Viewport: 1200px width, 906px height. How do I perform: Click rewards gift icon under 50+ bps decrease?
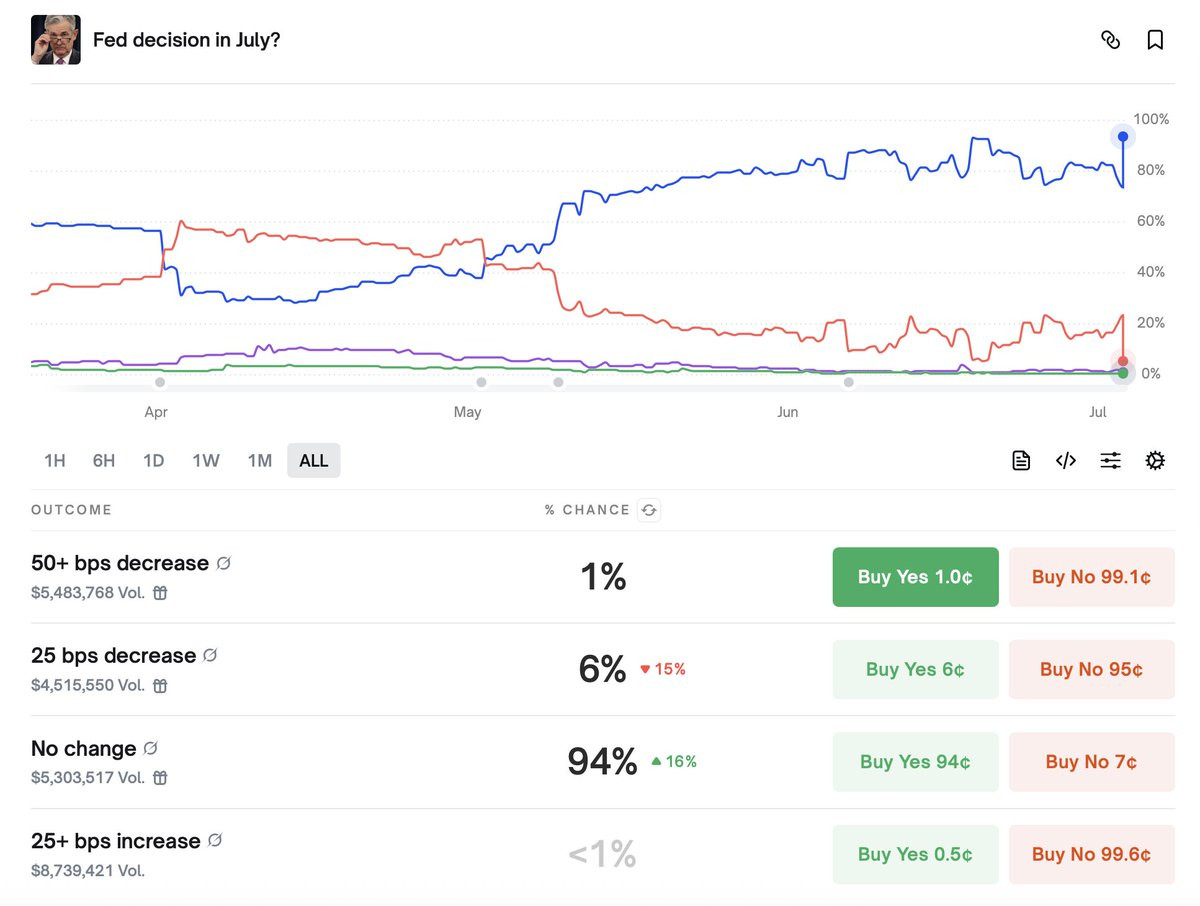[160, 593]
